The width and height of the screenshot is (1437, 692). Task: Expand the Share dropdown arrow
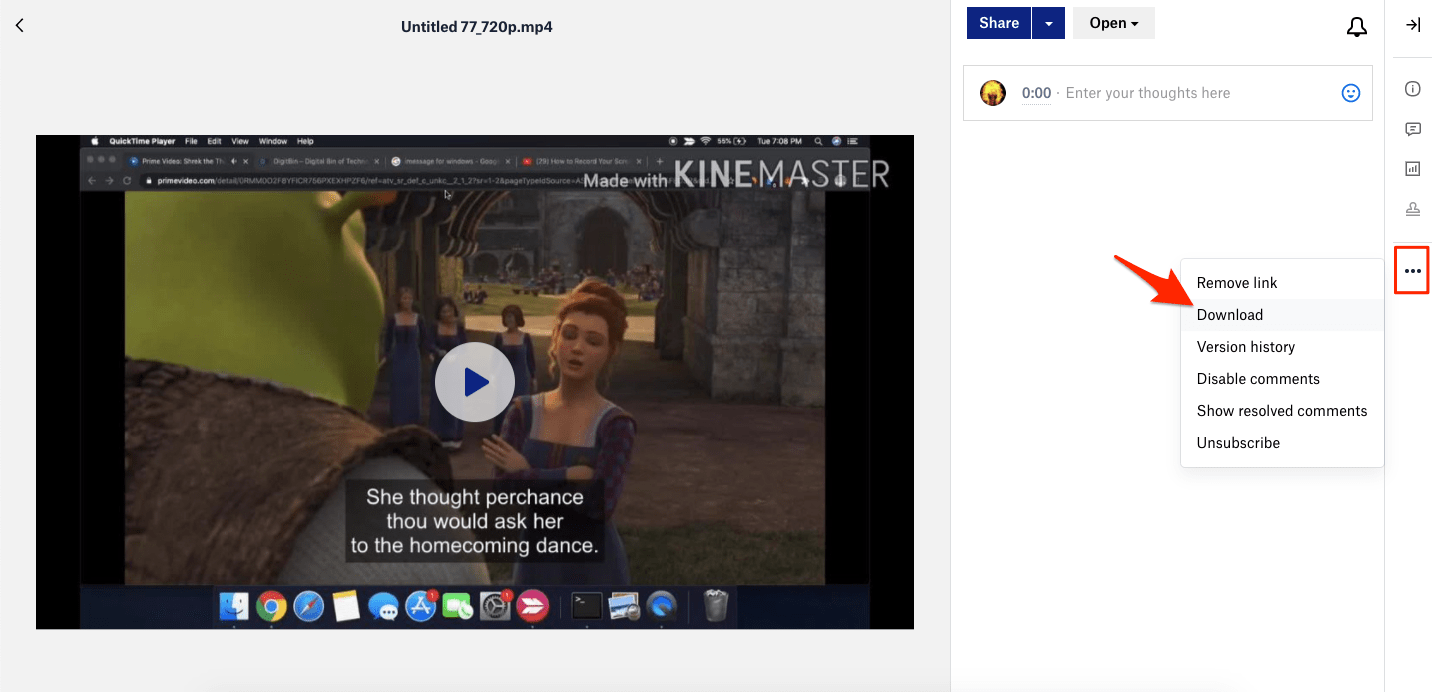1048,23
